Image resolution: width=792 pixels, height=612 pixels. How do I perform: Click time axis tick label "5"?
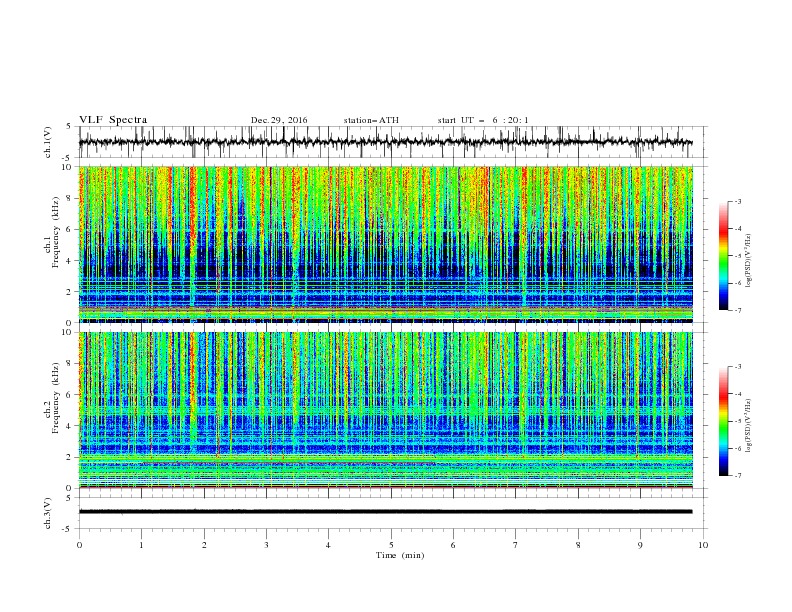pyautogui.click(x=391, y=545)
